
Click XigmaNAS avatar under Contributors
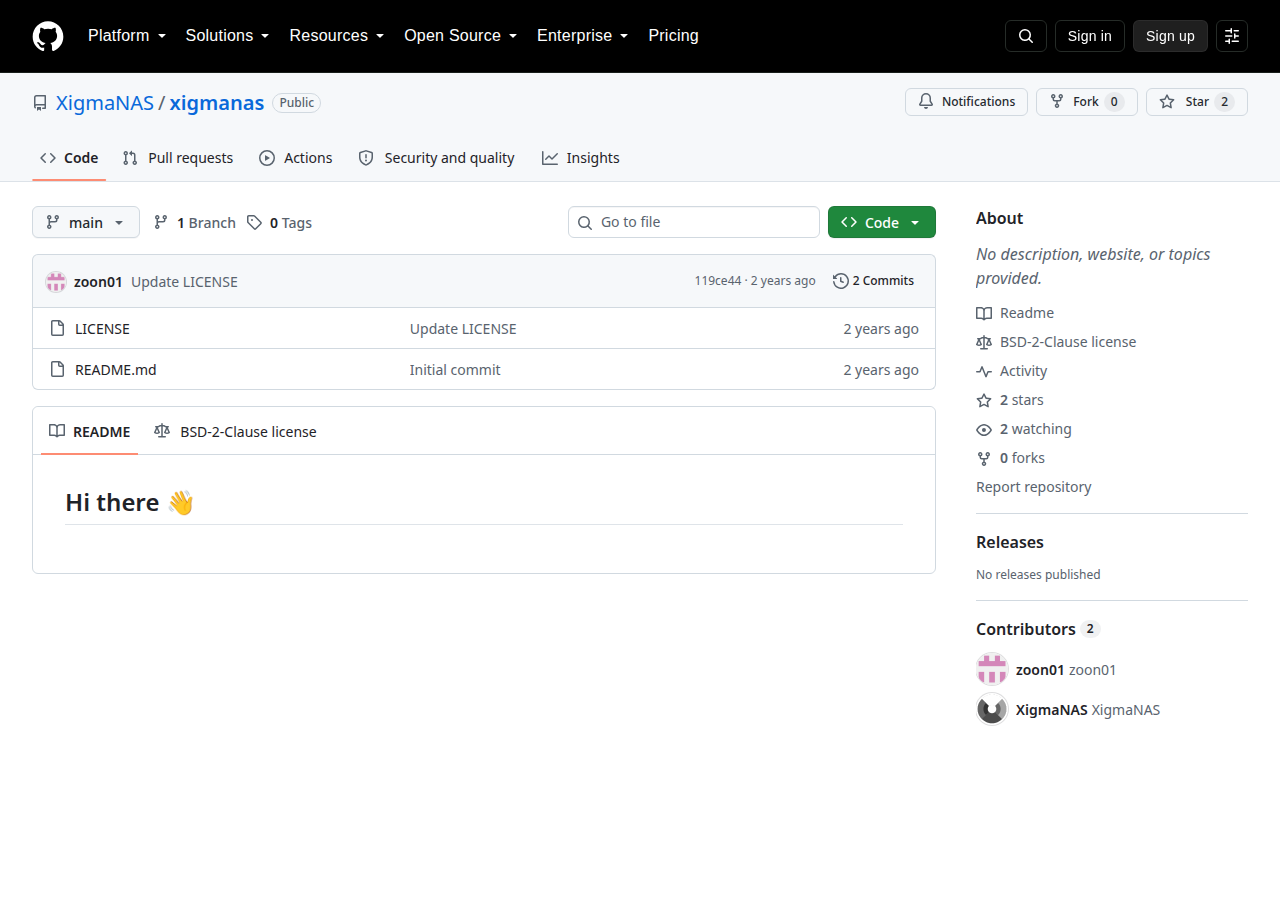tap(992, 709)
